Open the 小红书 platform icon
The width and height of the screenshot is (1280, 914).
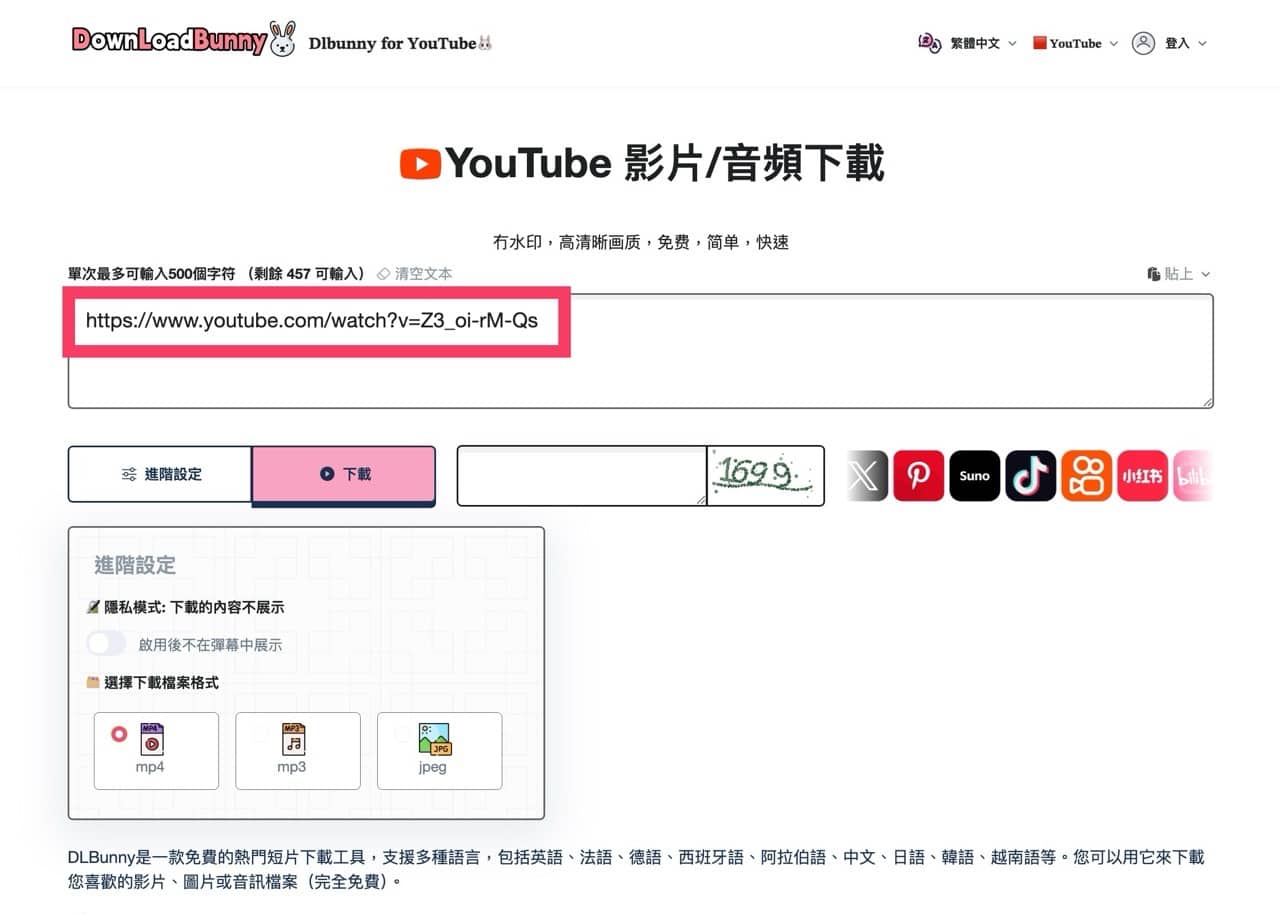[1142, 476]
